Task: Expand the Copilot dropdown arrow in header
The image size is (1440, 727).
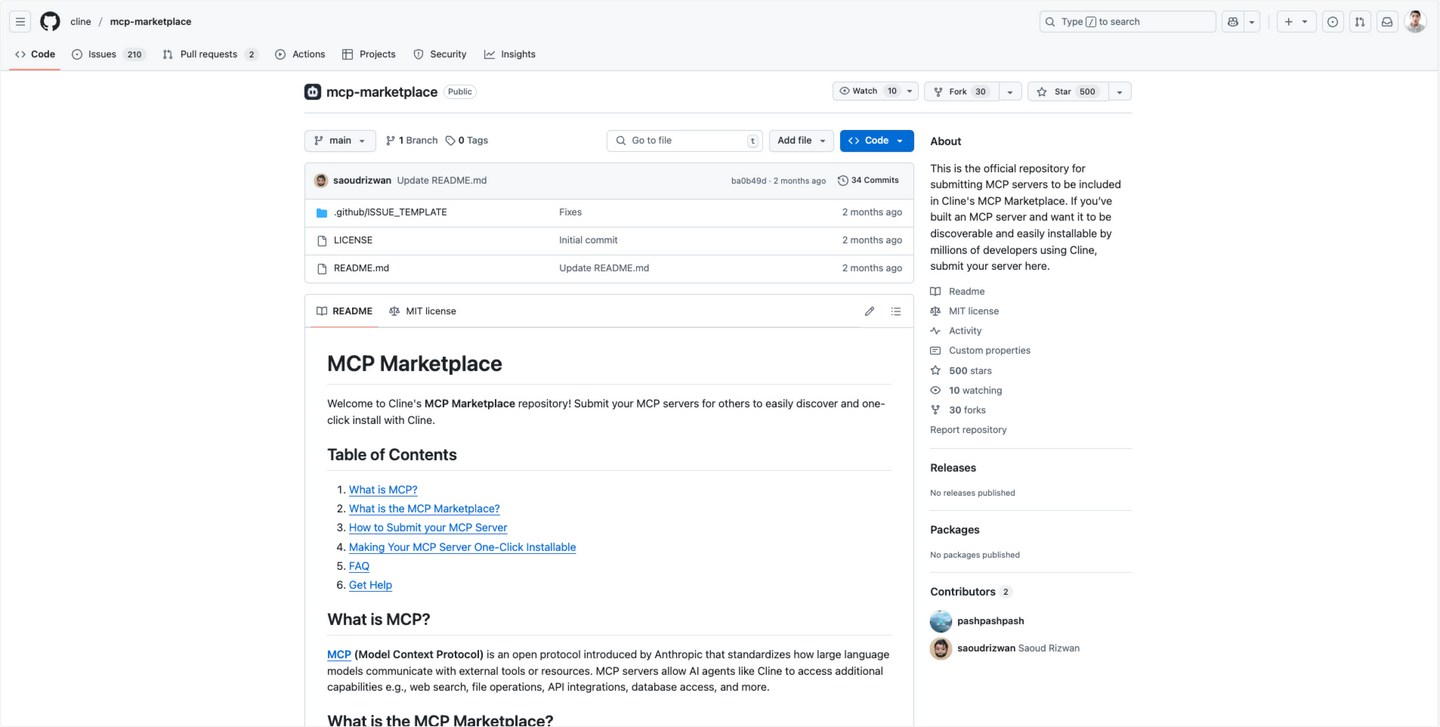Action: tap(1251, 21)
